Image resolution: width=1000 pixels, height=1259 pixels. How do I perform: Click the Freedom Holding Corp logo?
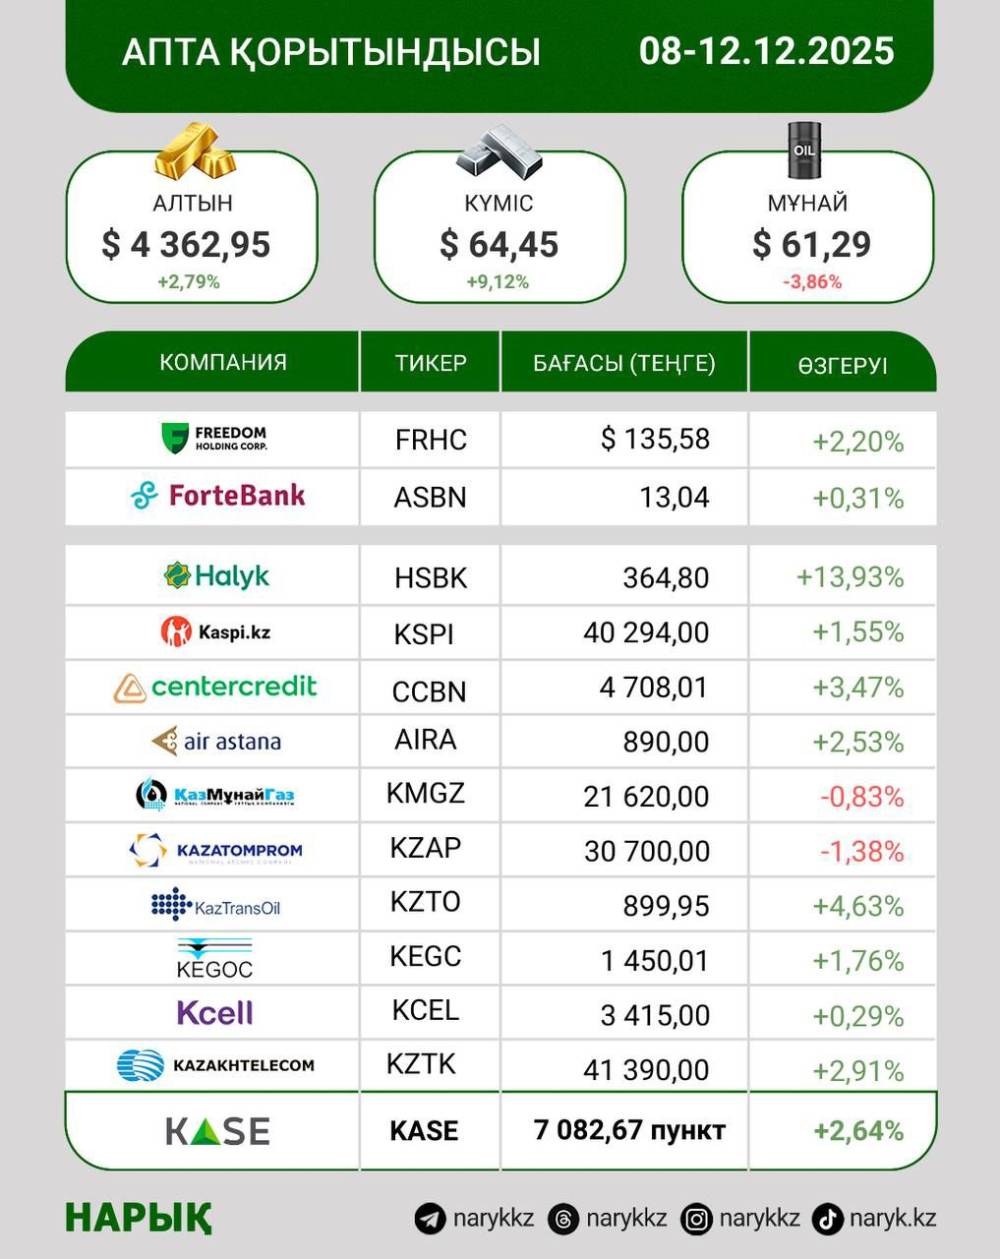click(214, 438)
